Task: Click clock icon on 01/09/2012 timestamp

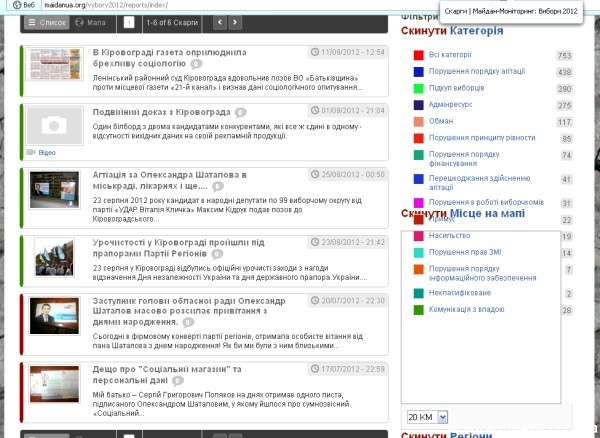Action: point(315,111)
